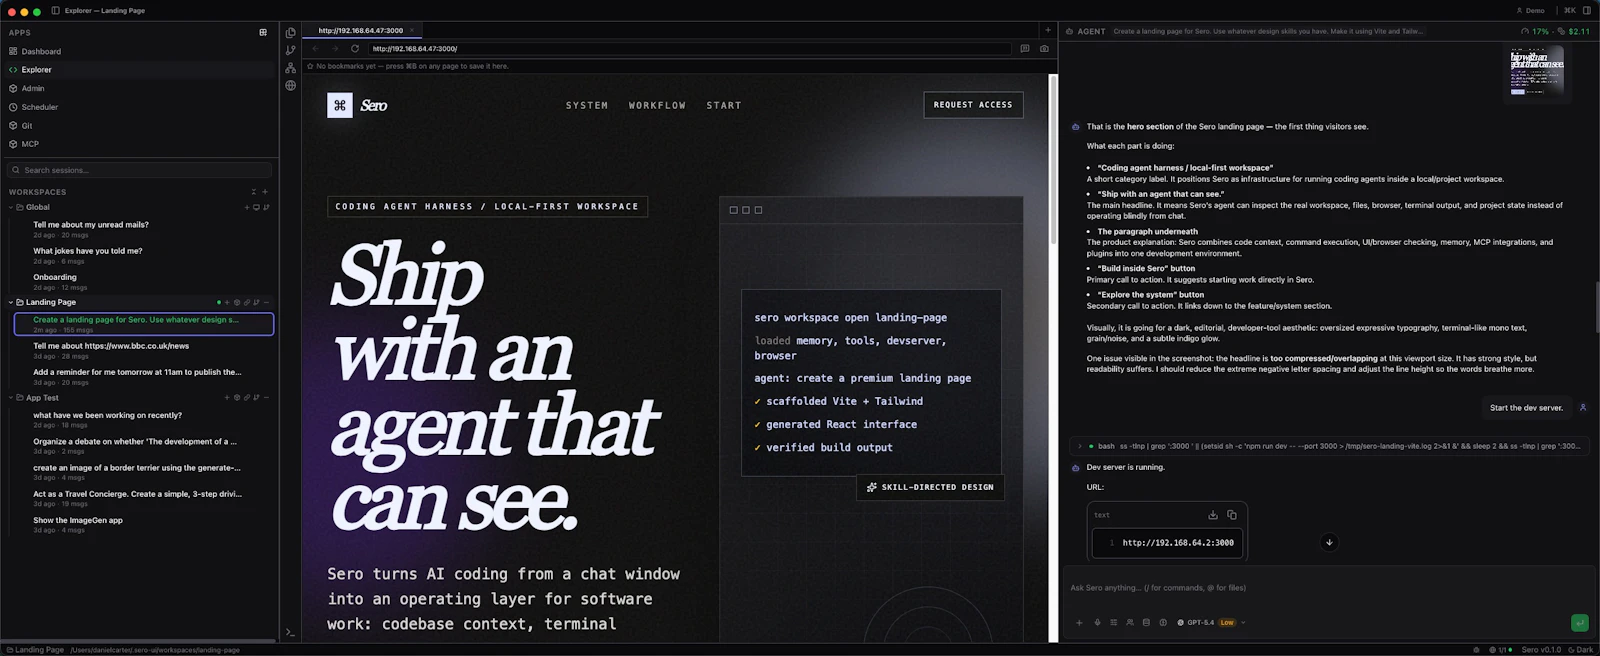This screenshot has height=656, width=1600.
Task: Click the git branch icon in Global row
Action: point(266,207)
